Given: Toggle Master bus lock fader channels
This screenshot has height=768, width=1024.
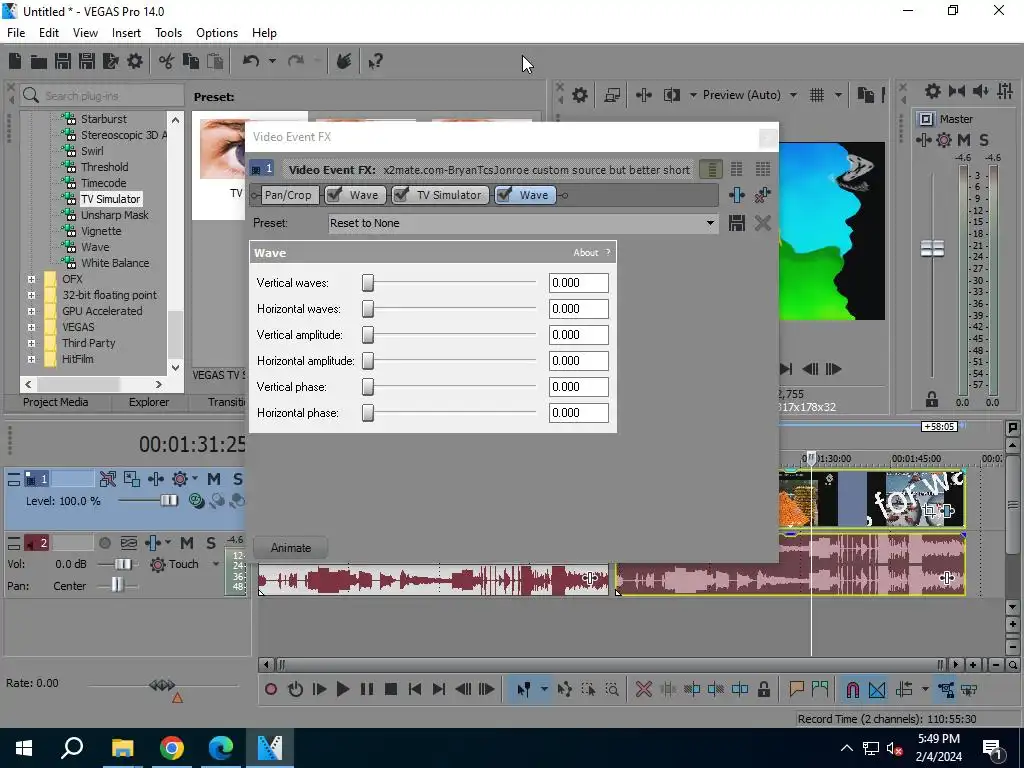Looking at the screenshot, I should point(932,399).
